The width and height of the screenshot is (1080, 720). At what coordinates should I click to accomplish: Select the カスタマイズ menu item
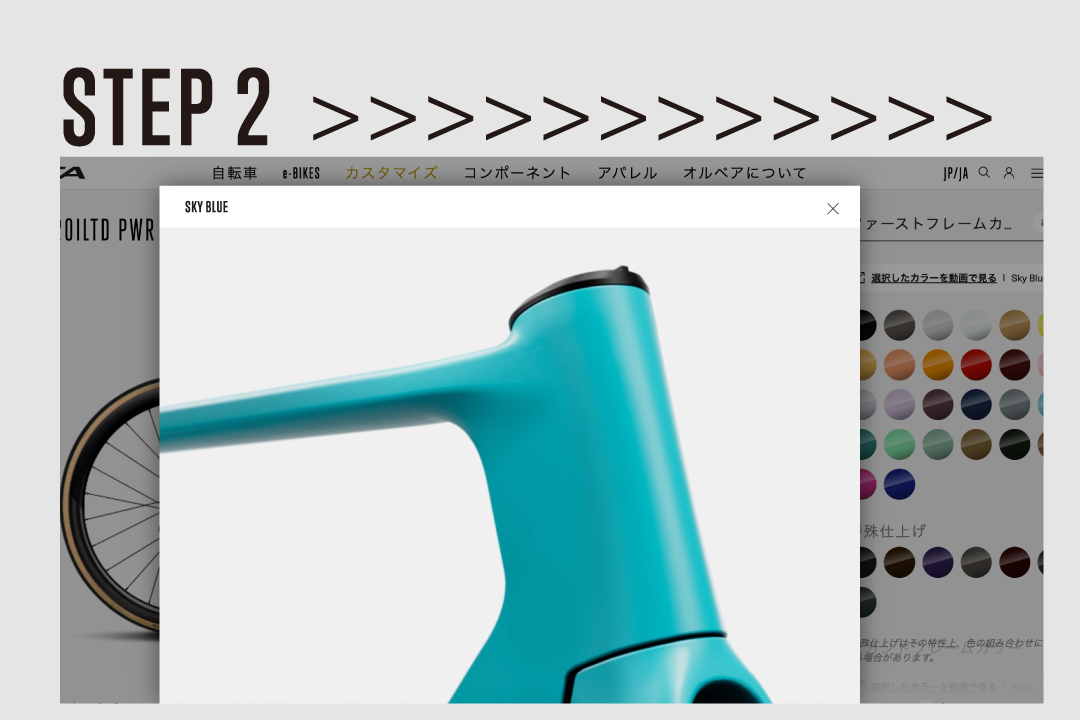[x=391, y=173]
